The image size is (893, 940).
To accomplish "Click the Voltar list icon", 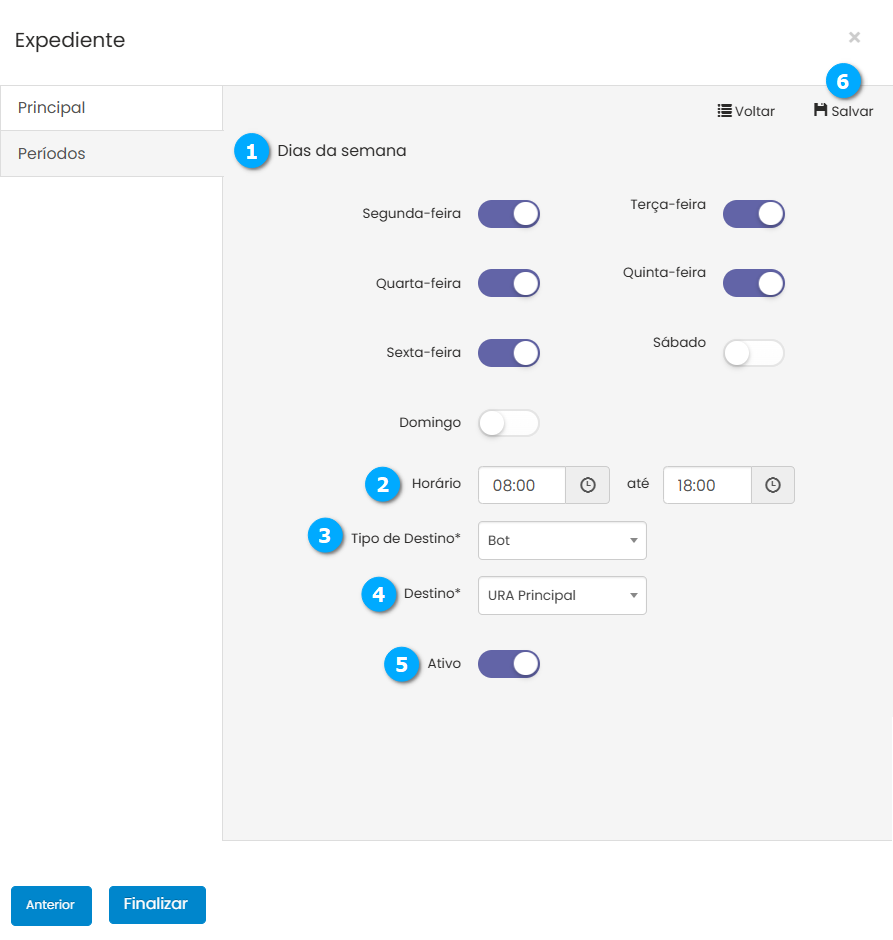I will point(725,111).
